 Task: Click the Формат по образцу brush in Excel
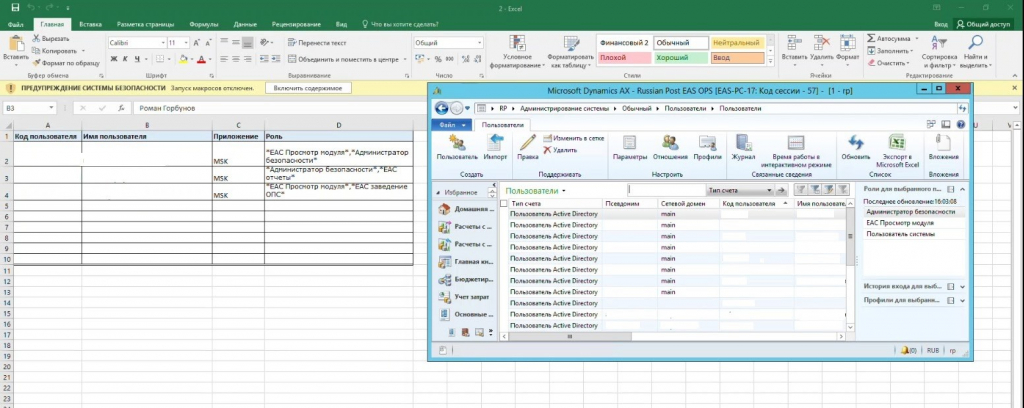(x=37, y=63)
